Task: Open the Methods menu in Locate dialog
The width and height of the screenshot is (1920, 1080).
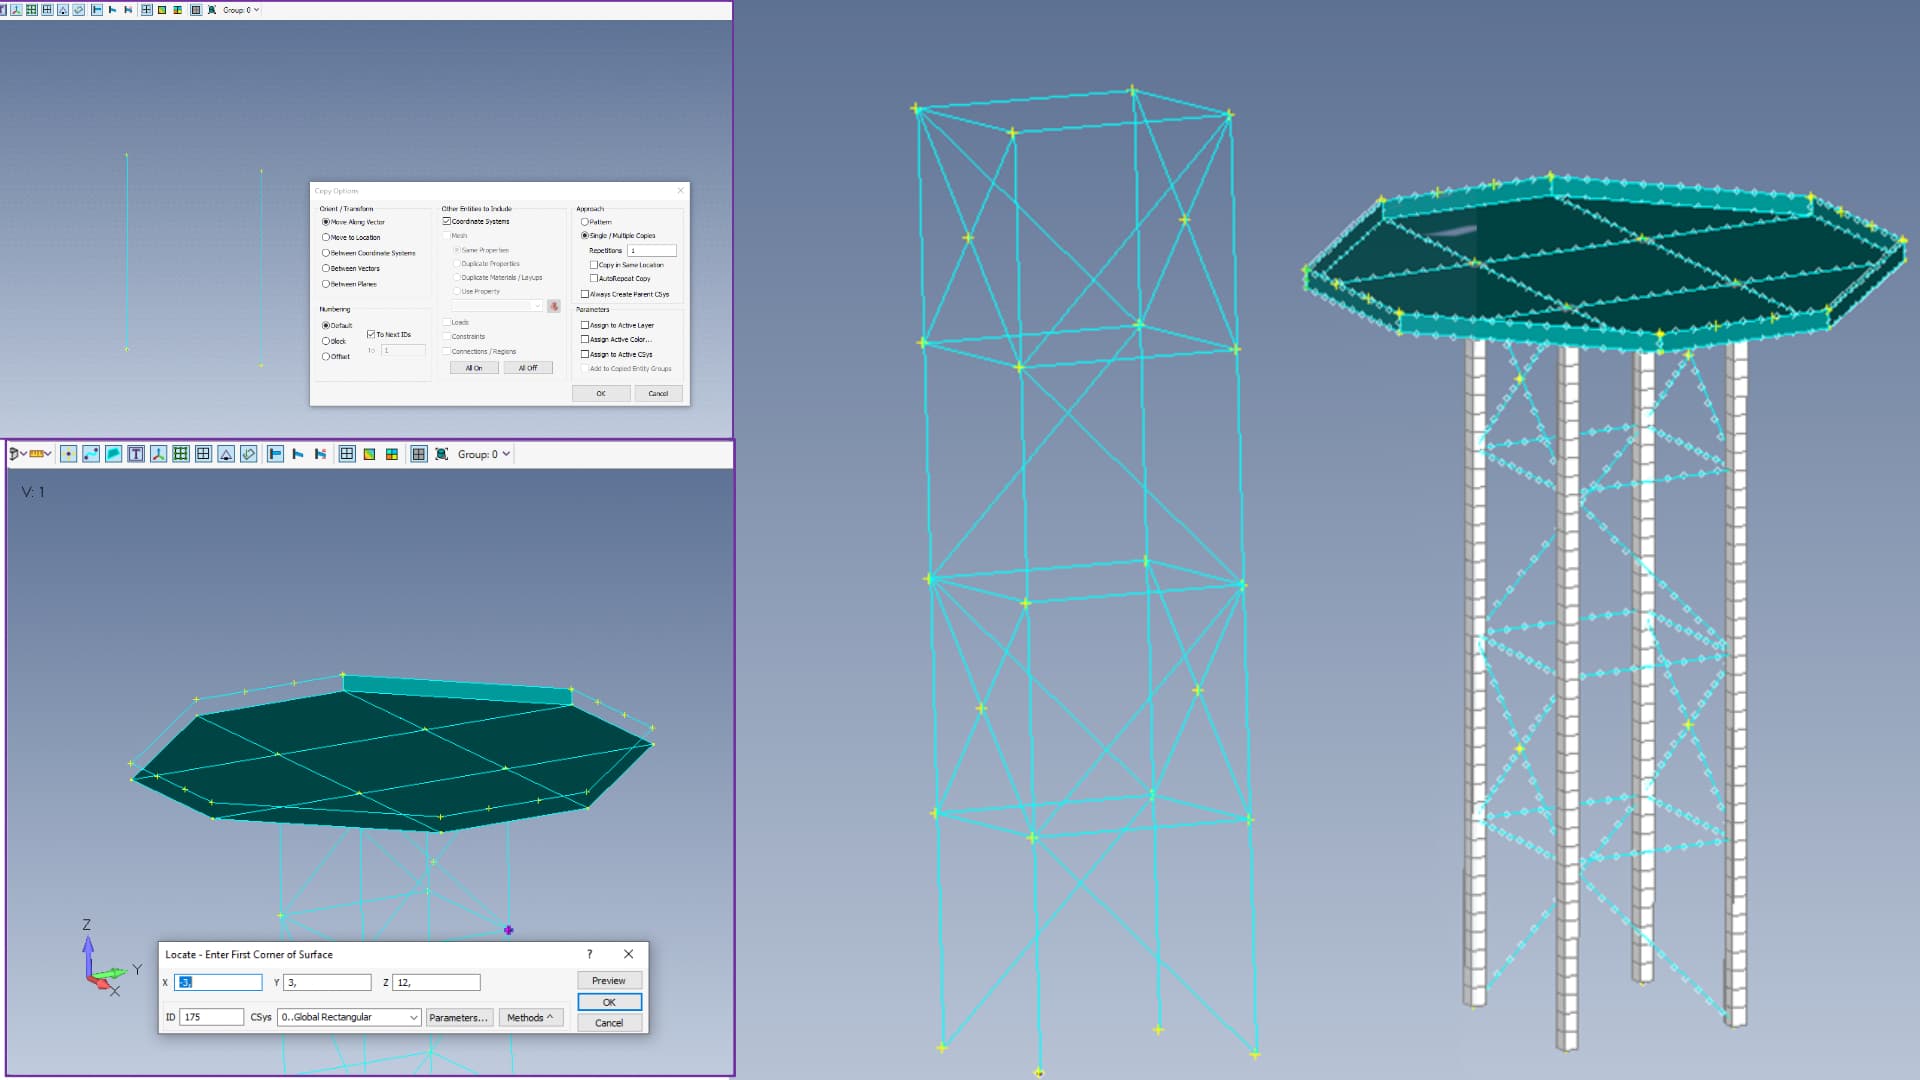Action: coord(531,1018)
